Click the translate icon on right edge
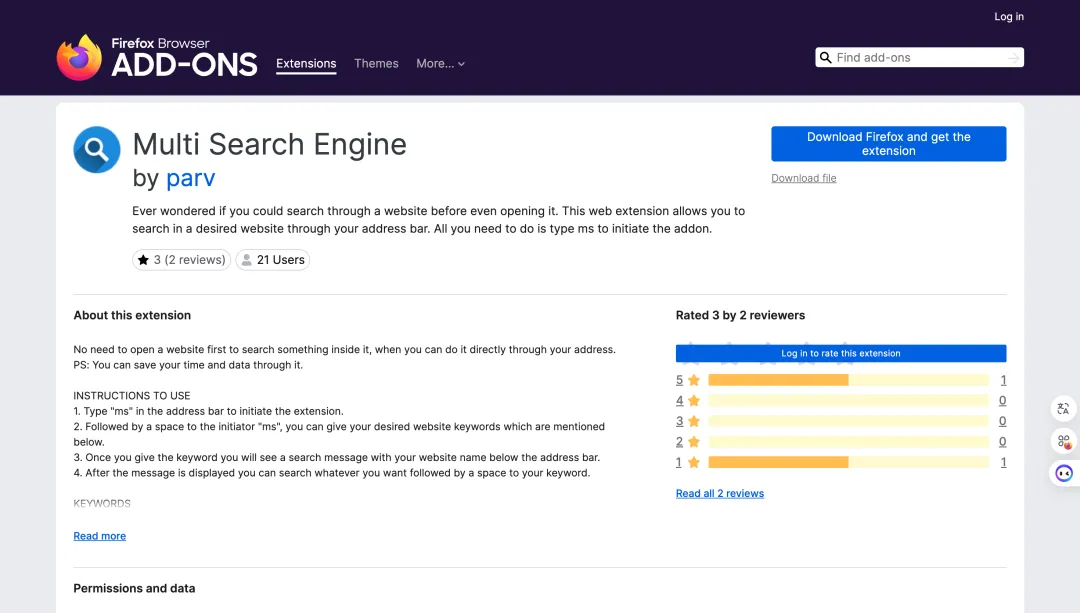This screenshot has height=613, width=1080. coord(1063,408)
